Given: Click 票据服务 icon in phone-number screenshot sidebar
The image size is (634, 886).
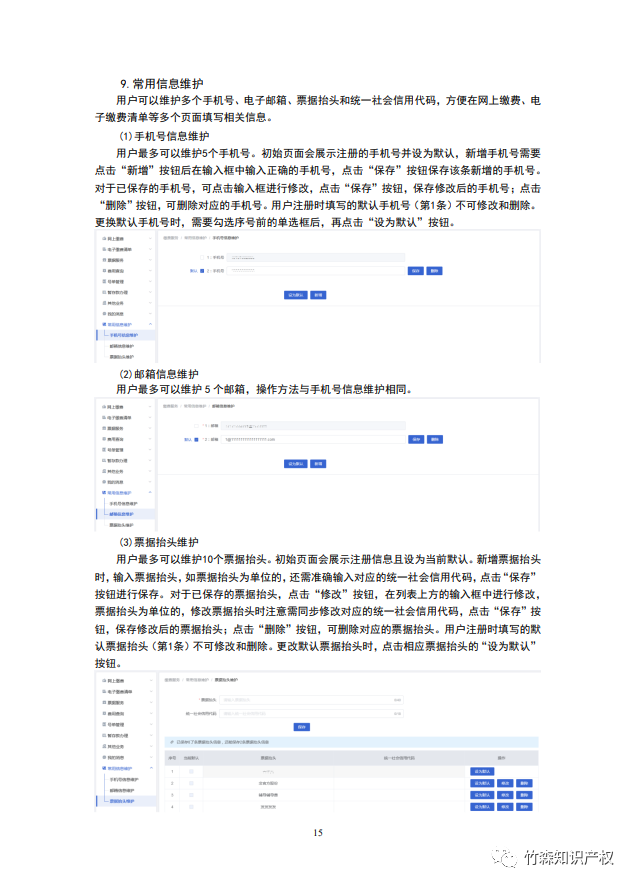Looking at the screenshot, I should (x=104, y=260).
